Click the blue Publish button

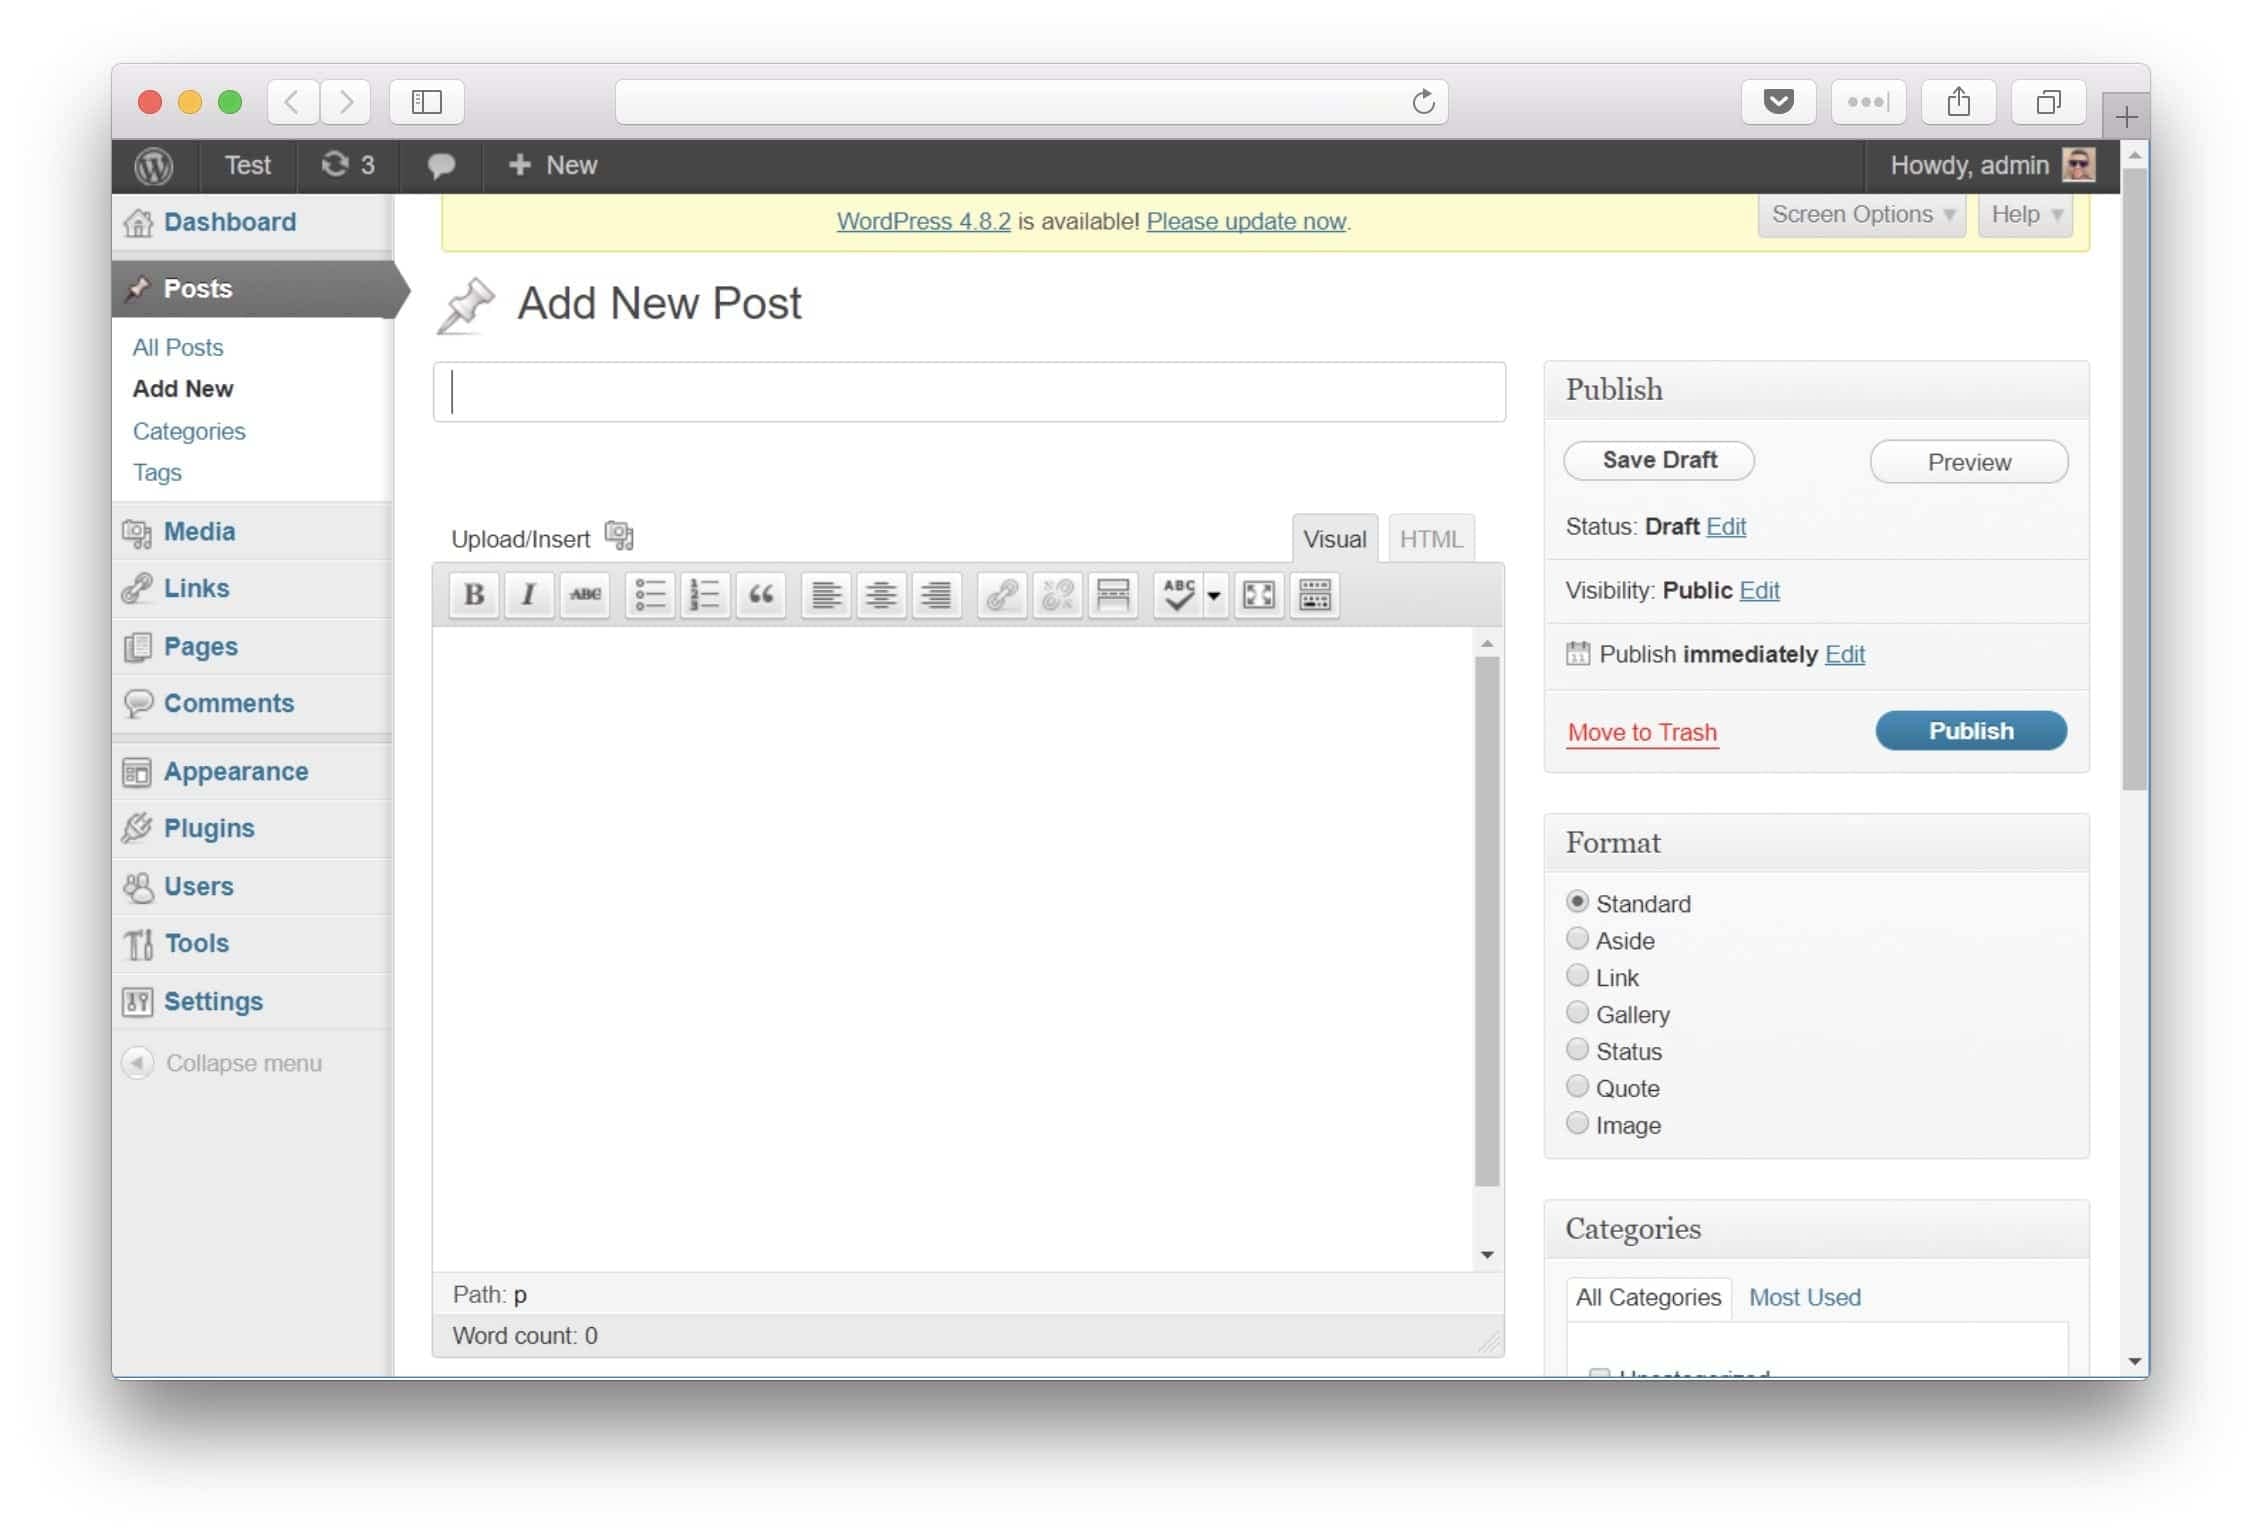click(x=1970, y=731)
